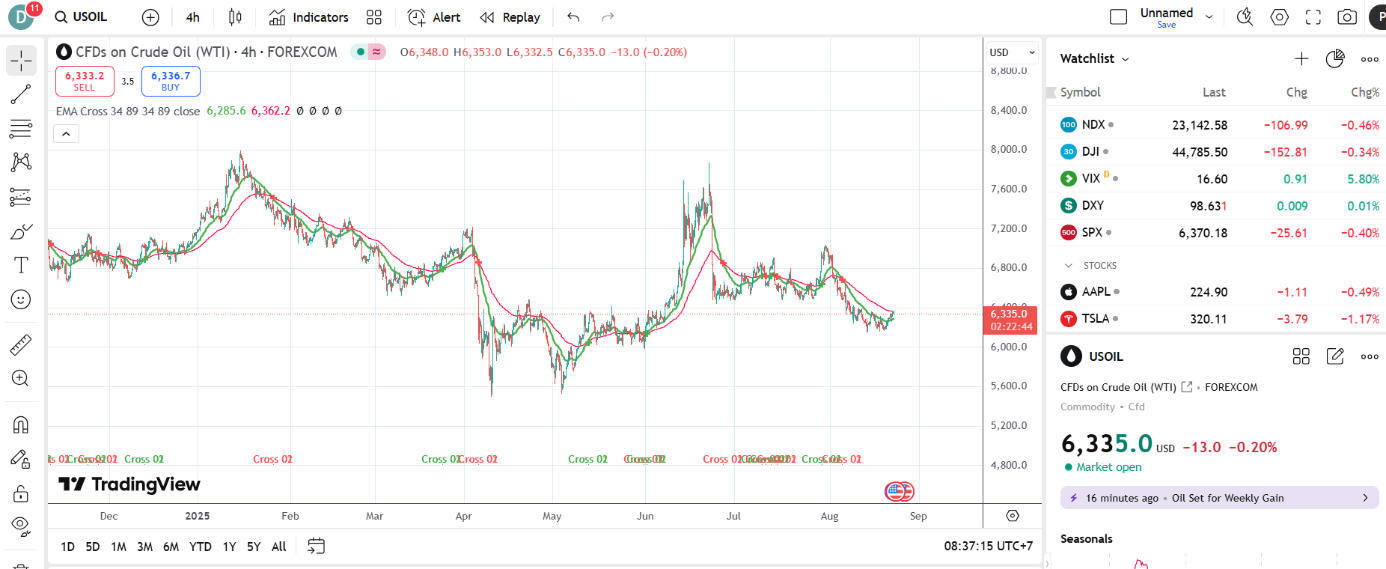The image size is (1386, 569).
Task: Enable magnet mode in left toolbar
Action: click(21, 424)
